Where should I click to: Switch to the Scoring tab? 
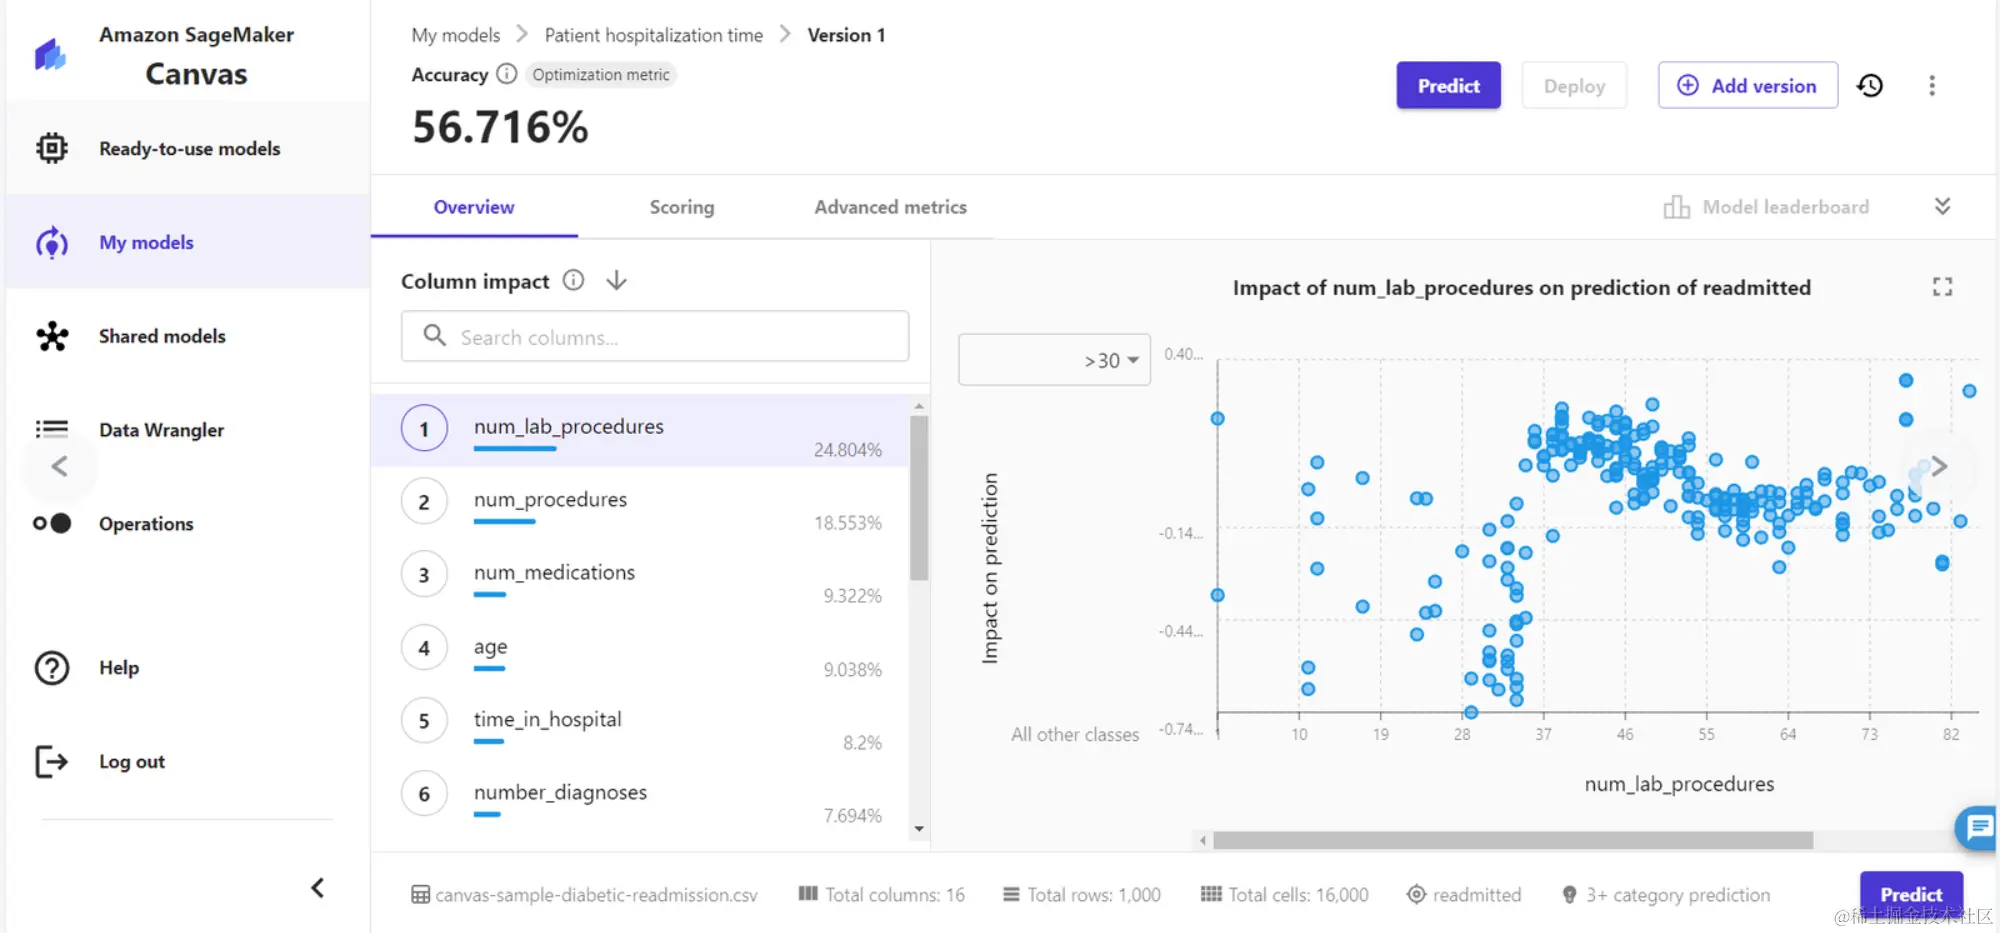click(682, 207)
